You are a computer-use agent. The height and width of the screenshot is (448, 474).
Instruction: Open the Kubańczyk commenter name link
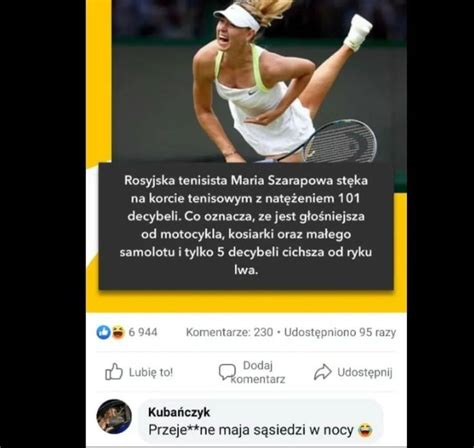pyautogui.click(x=179, y=412)
